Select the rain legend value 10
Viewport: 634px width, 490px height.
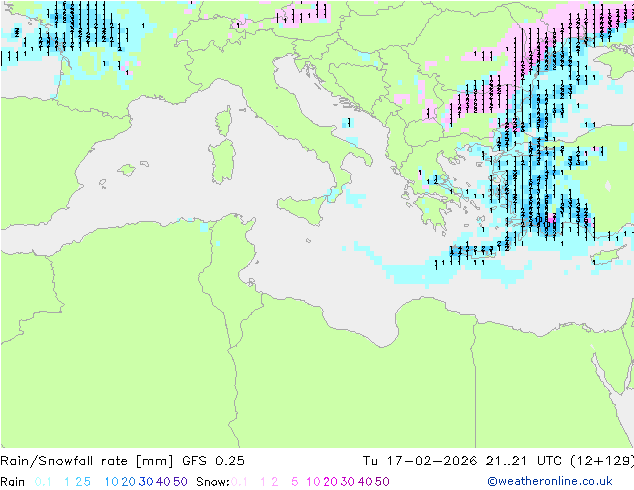pos(111,482)
